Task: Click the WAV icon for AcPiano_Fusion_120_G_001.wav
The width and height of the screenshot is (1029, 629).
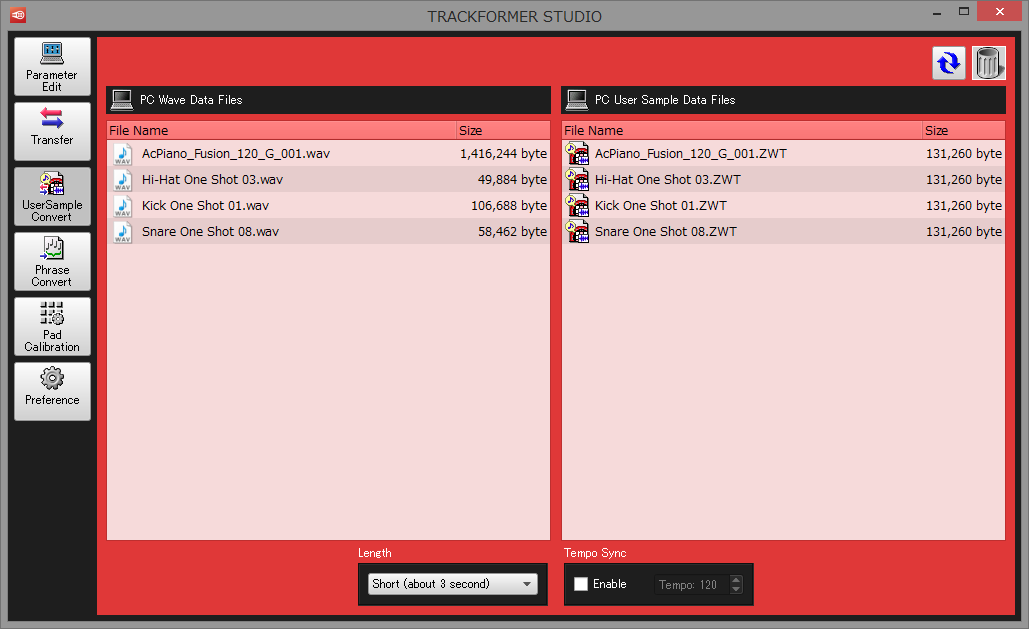Action: point(123,154)
